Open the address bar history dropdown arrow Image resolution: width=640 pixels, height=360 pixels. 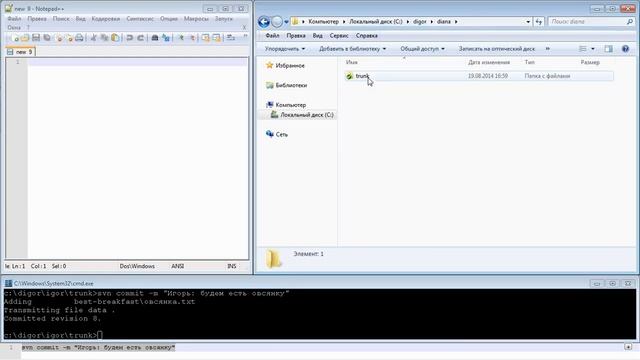pyautogui.click(x=528, y=22)
